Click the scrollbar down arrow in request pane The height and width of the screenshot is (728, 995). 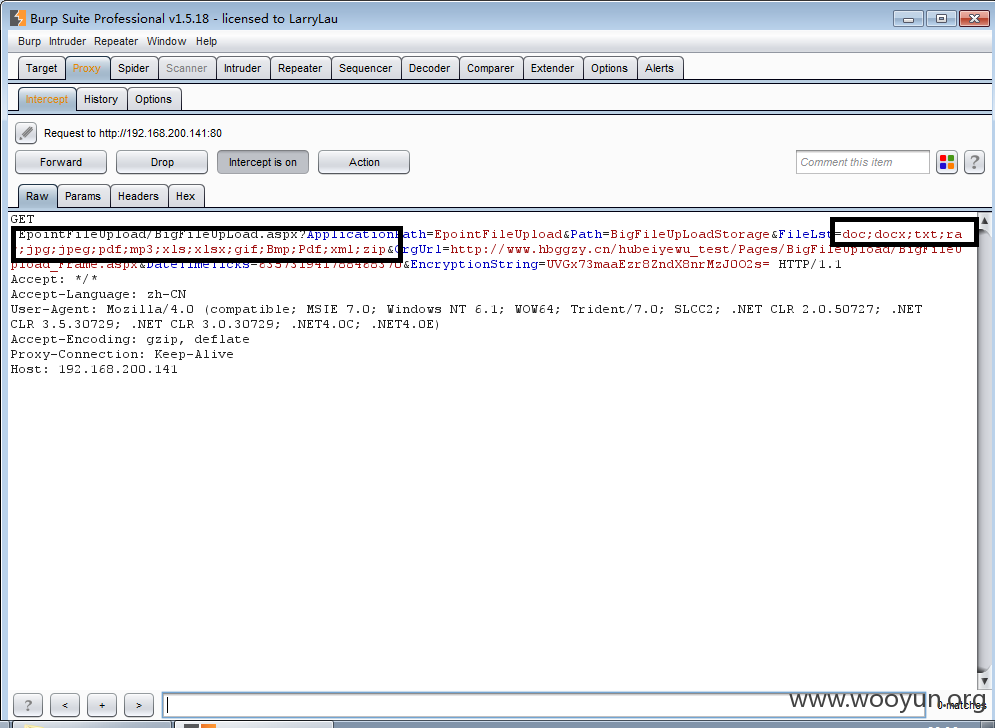(984, 681)
